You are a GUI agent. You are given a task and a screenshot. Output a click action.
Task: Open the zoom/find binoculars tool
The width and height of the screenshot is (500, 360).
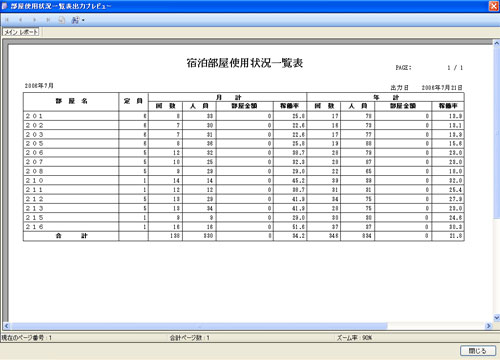75,20
